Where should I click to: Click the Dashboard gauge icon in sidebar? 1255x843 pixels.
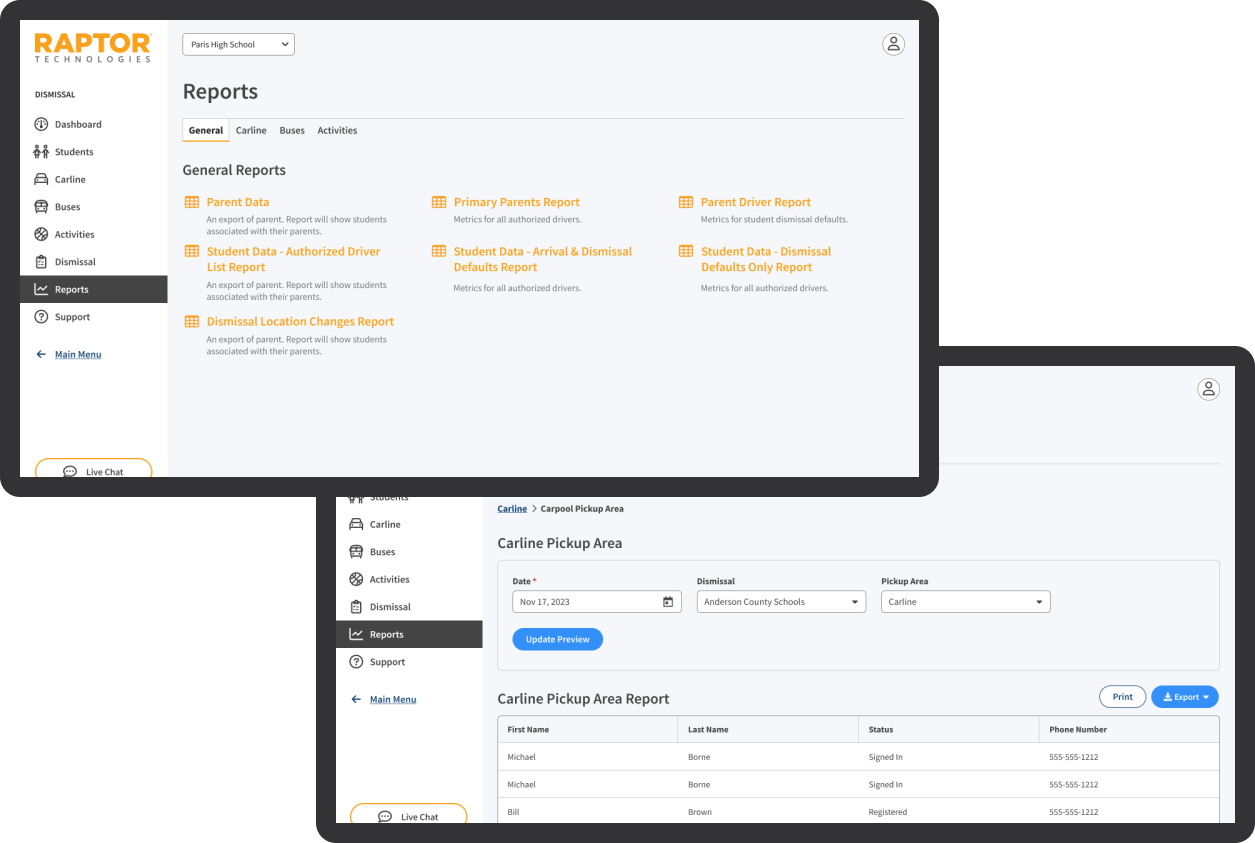click(41, 125)
